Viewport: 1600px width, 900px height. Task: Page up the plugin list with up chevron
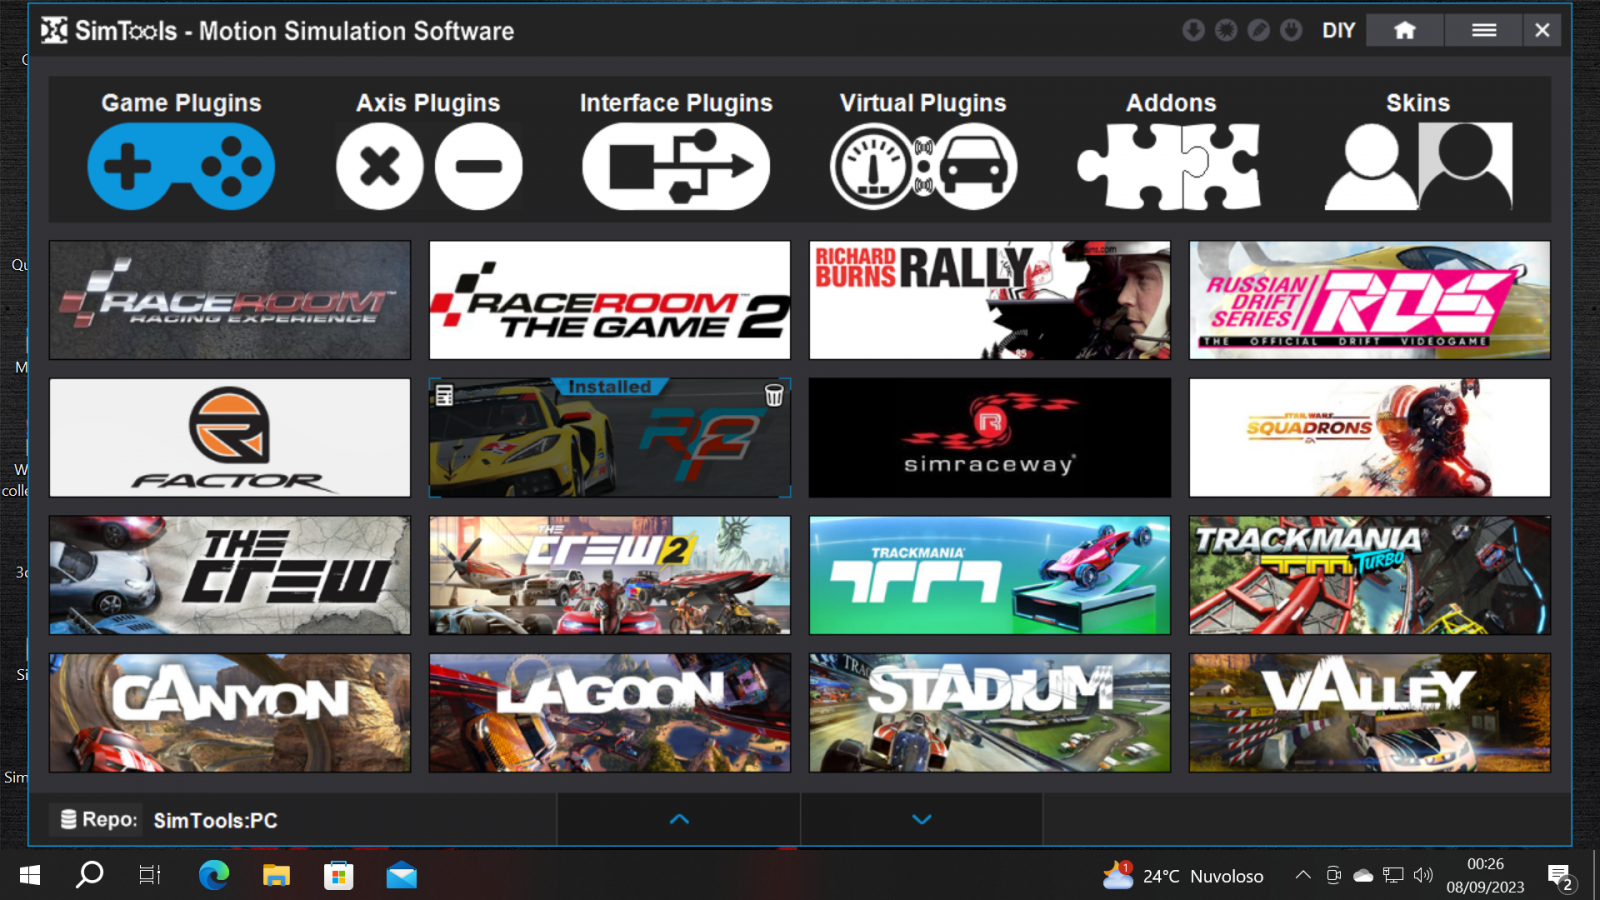[x=679, y=819]
